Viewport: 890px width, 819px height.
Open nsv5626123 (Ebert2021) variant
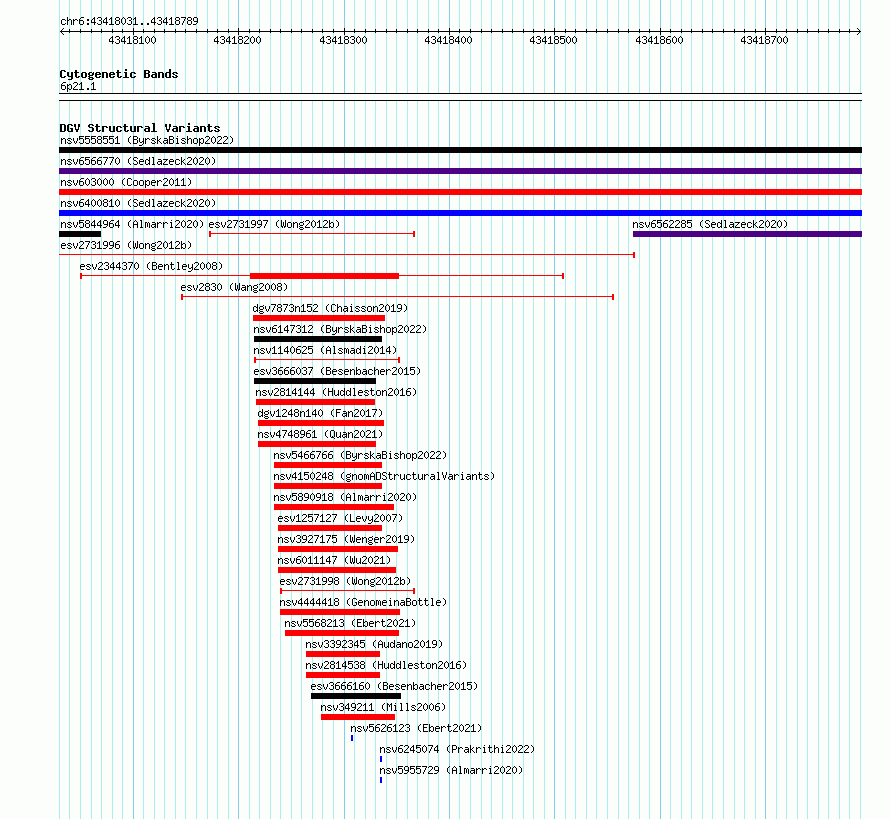416,728
